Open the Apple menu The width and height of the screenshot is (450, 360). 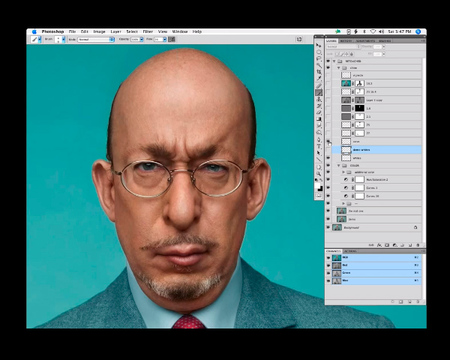tap(34, 32)
